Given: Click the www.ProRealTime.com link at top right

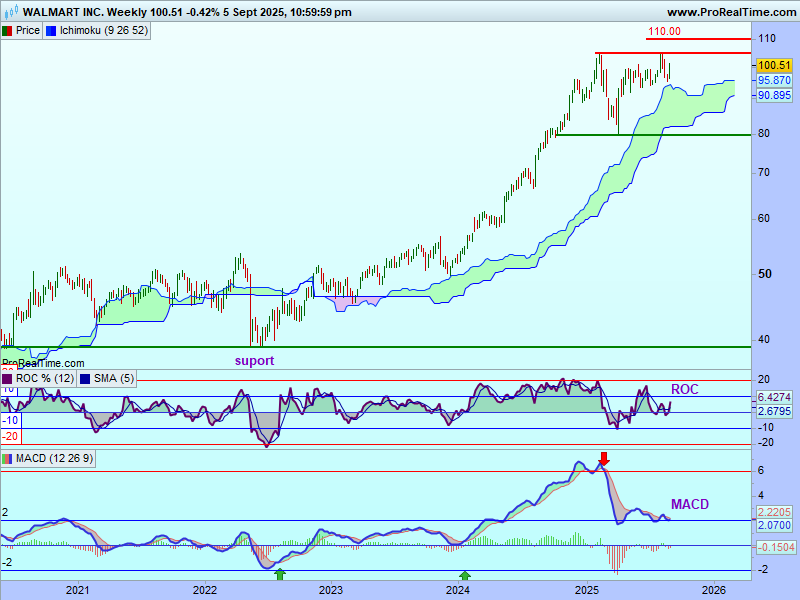Looking at the screenshot, I should 731,12.
